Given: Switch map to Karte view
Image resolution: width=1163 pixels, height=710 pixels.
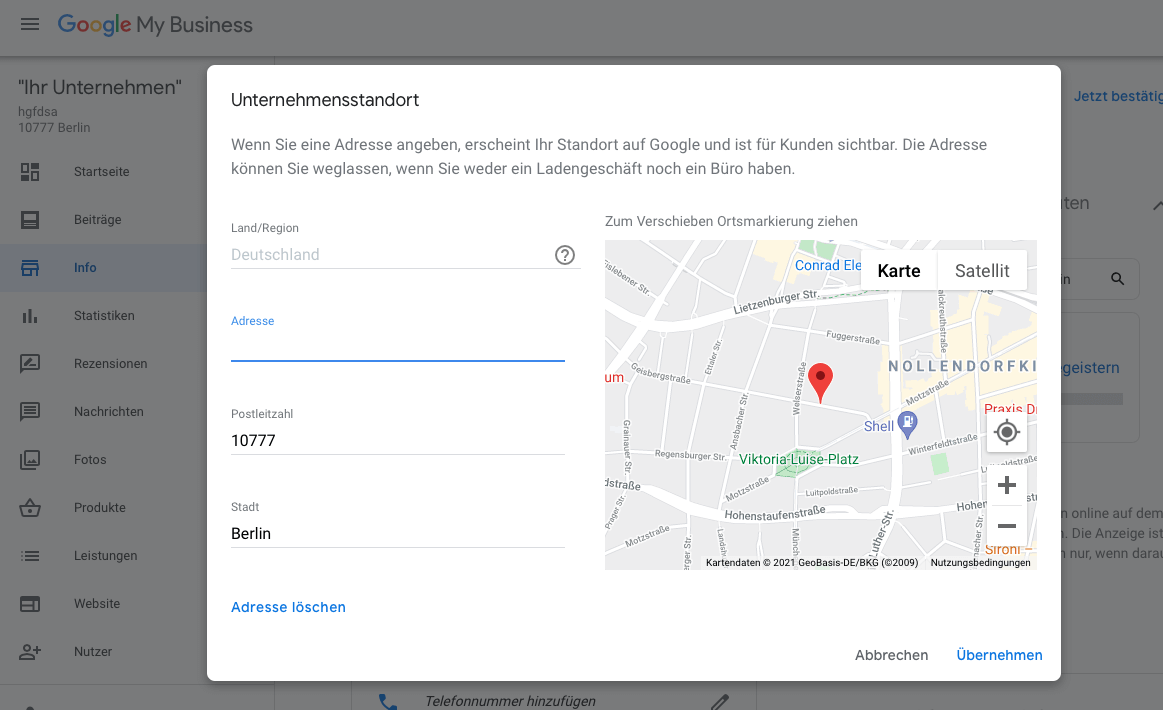Looking at the screenshot, I should (x=899, y=271).
